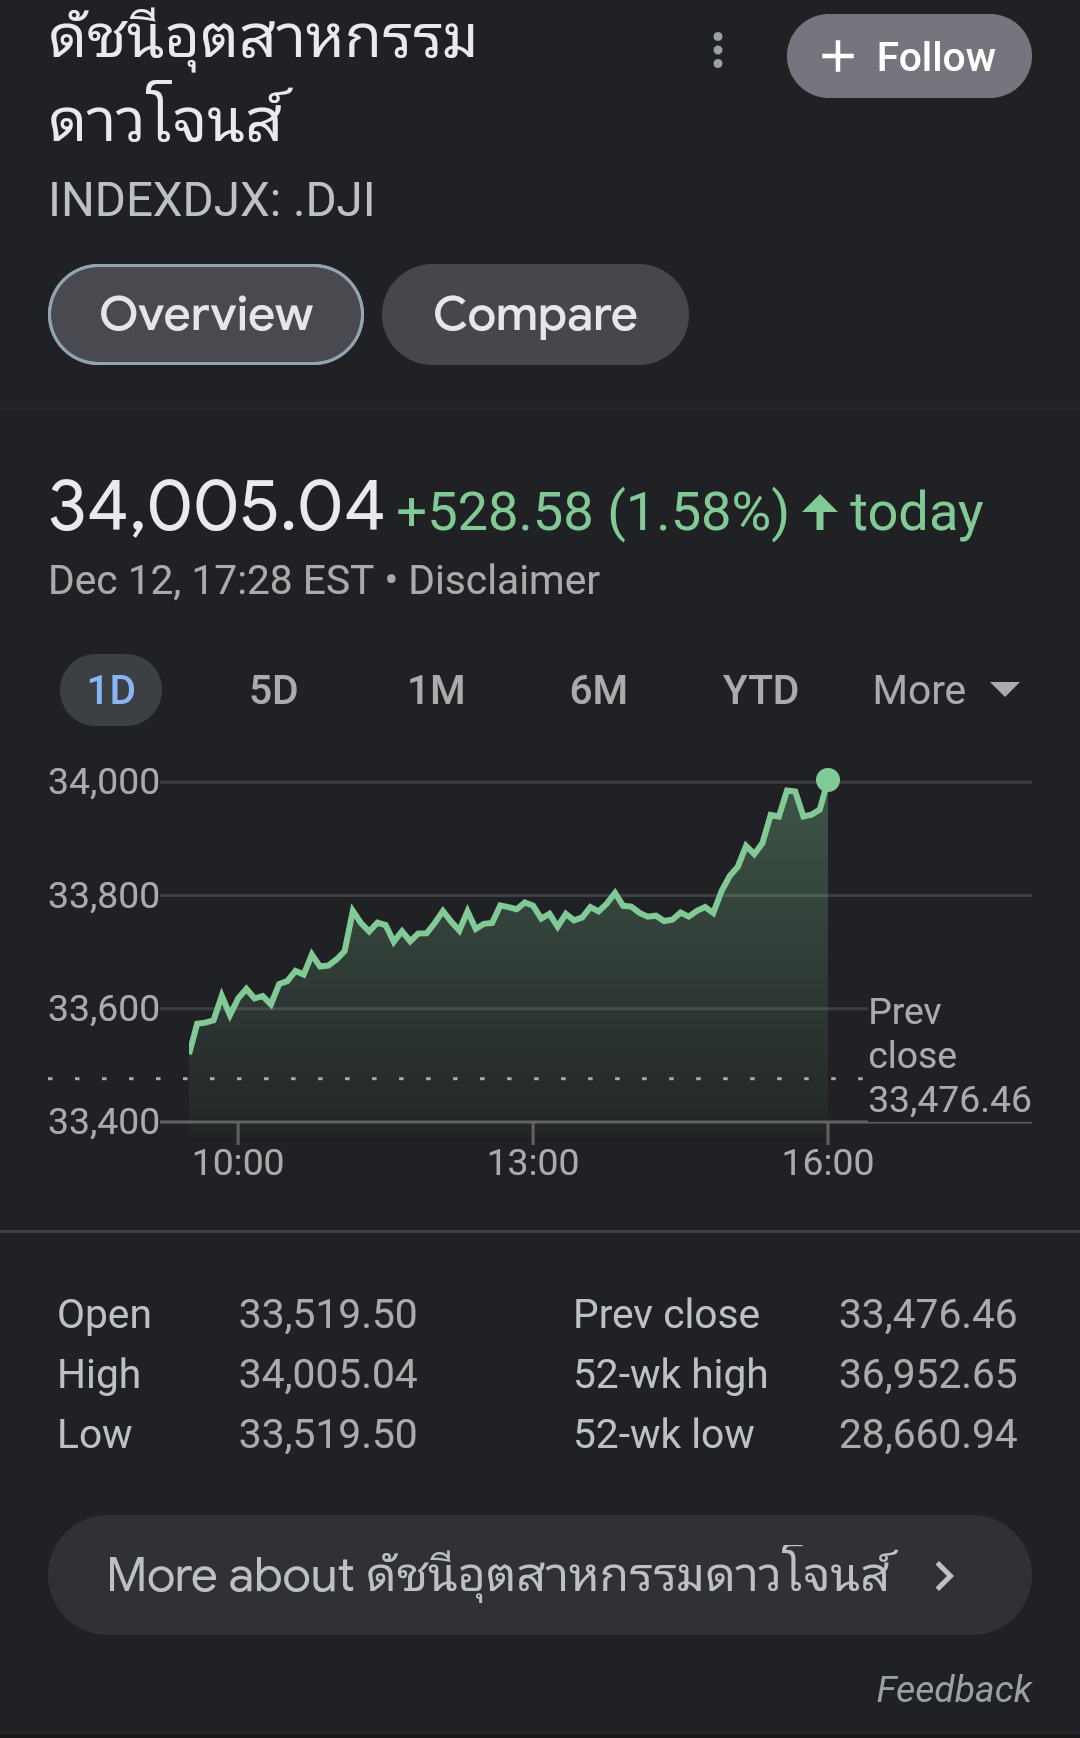Send Feedback on this result
The image size is (1080, 1738).
953,1689
